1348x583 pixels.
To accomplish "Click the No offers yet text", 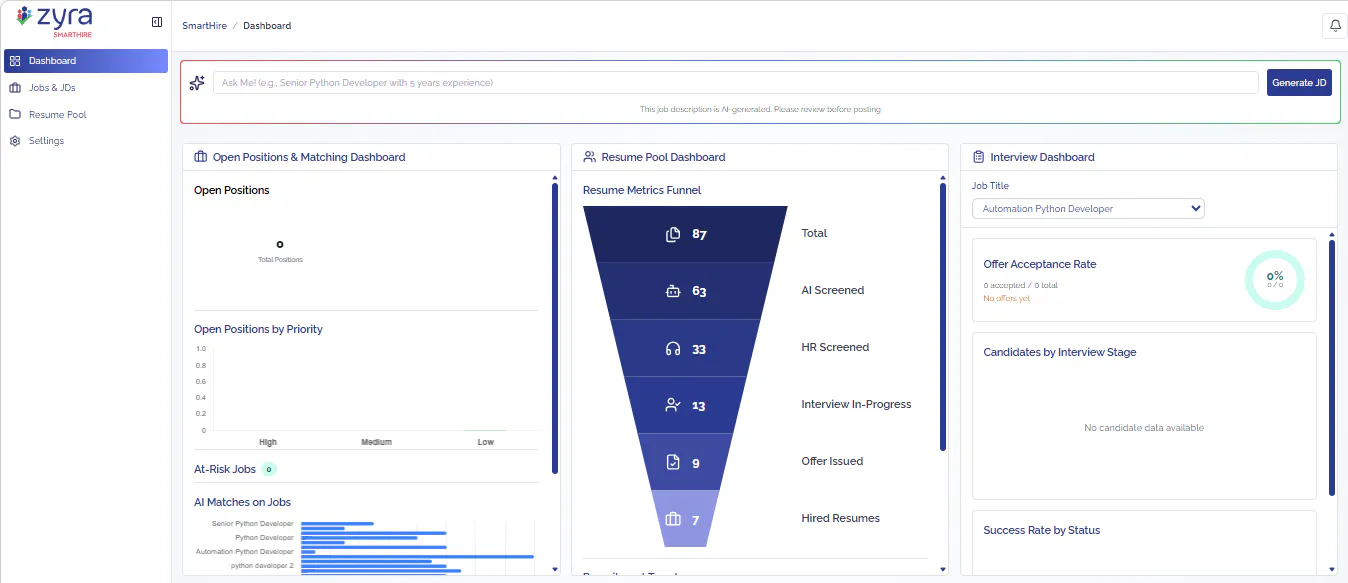I will click(x=1006, y=298).
